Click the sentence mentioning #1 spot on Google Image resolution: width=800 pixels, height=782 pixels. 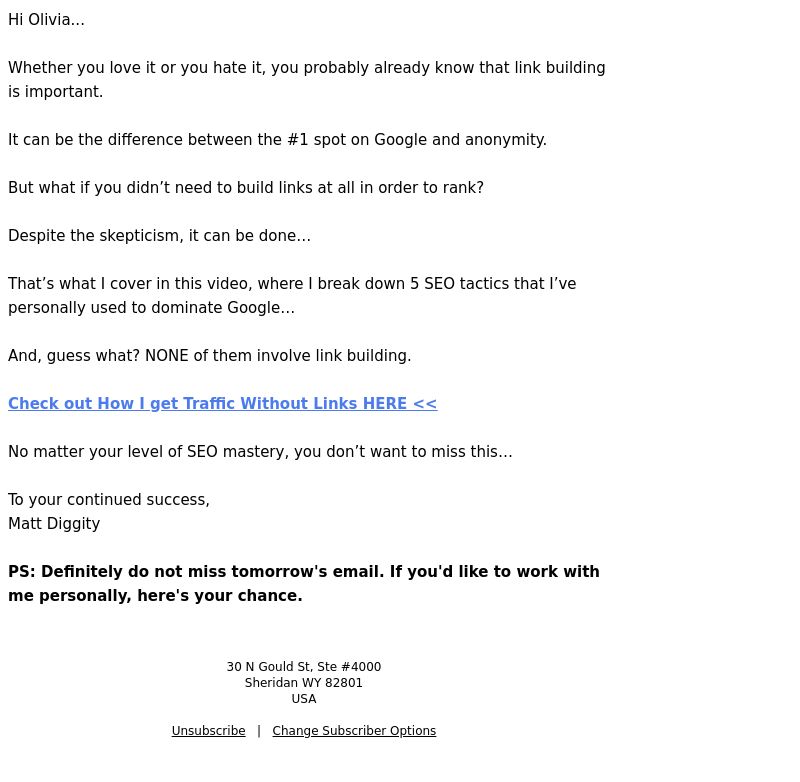[278, 140]
